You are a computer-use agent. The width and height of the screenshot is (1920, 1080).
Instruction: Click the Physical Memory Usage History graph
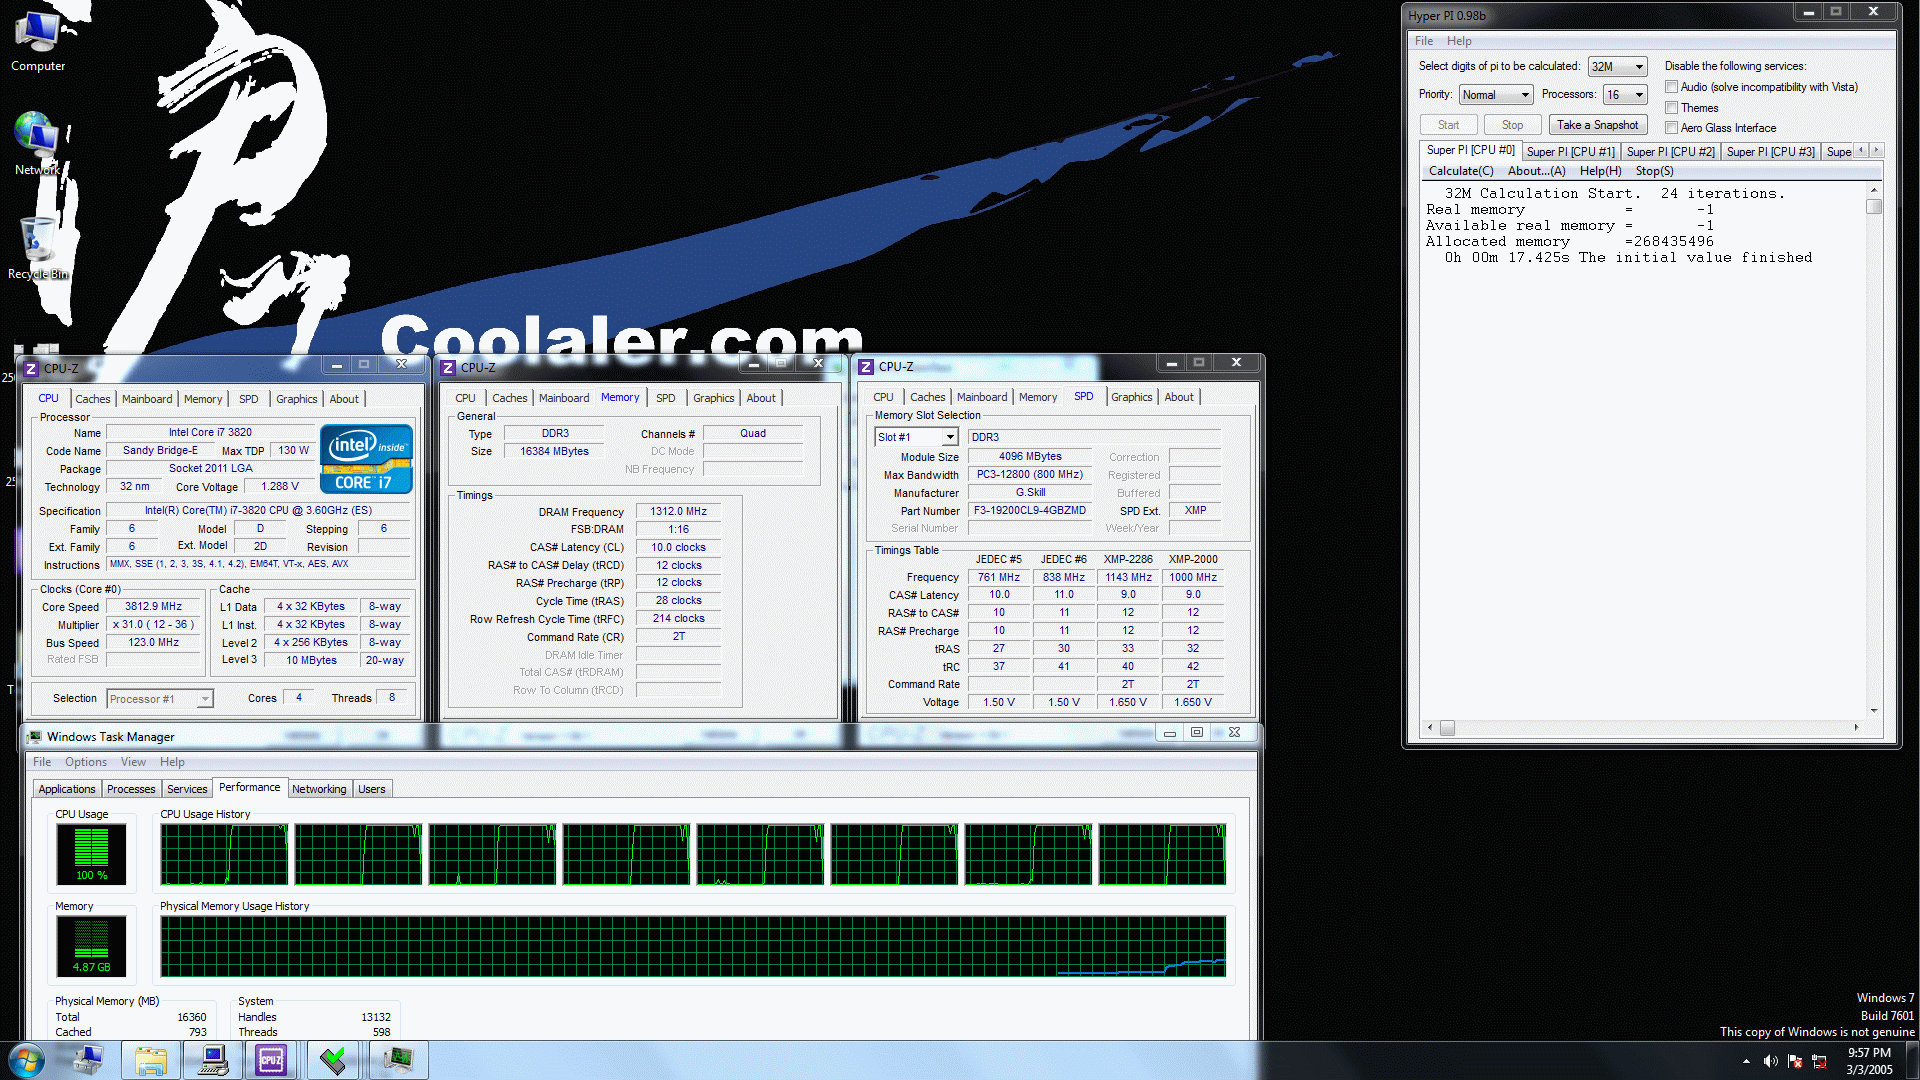pyautogui.click(x=693, y=946)
